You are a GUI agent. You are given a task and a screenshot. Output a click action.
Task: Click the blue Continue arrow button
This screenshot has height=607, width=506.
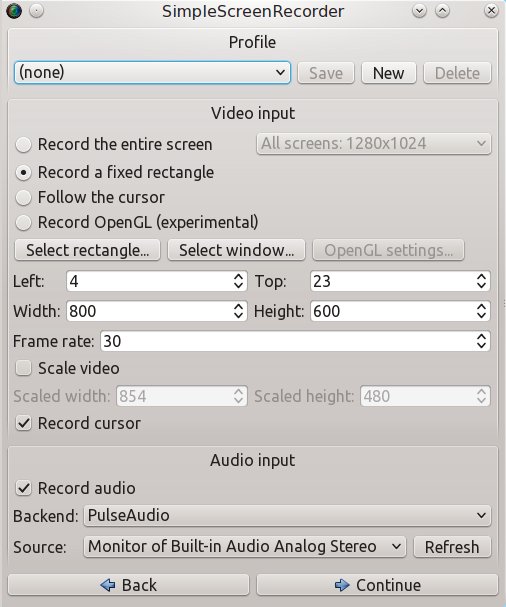(377, 585)
